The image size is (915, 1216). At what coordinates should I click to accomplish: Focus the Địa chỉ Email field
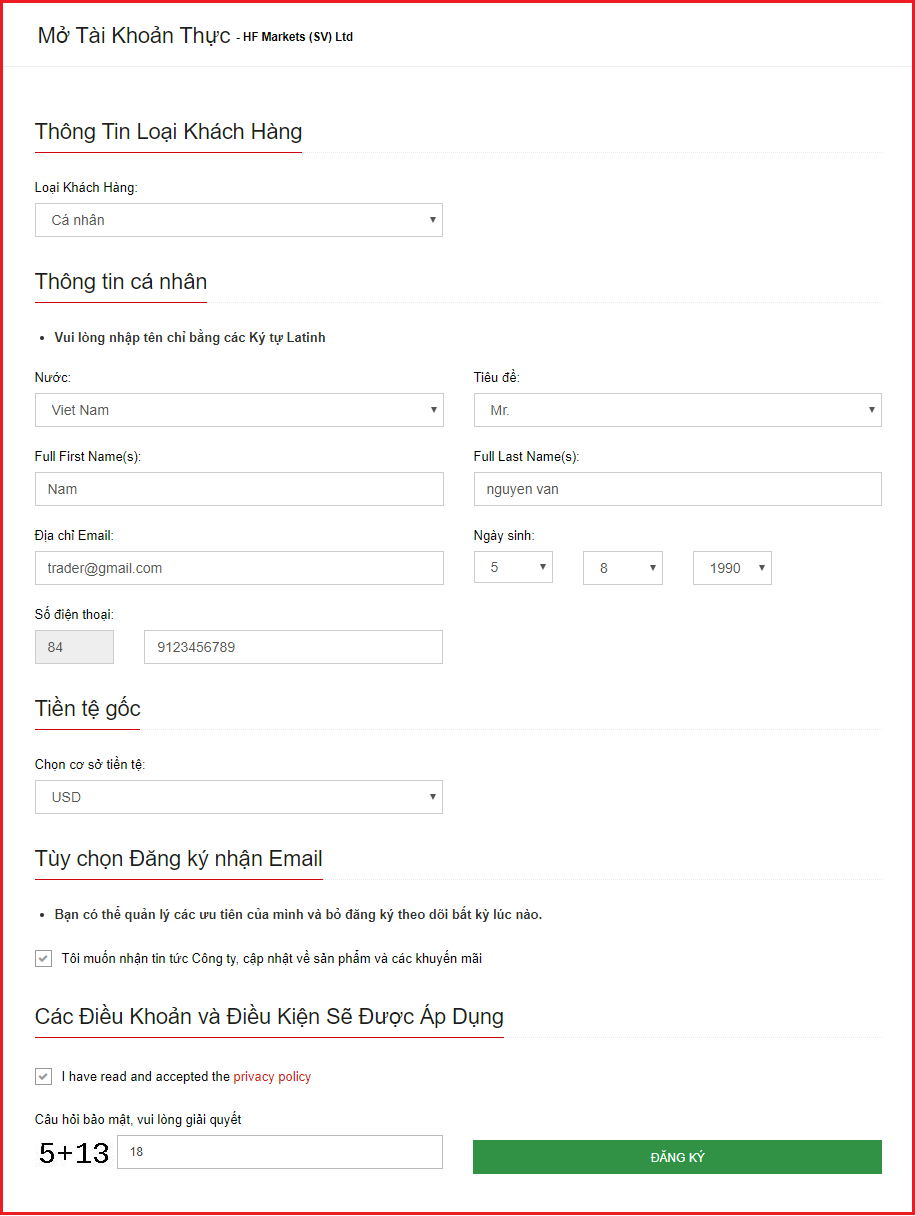coord(238,568)
